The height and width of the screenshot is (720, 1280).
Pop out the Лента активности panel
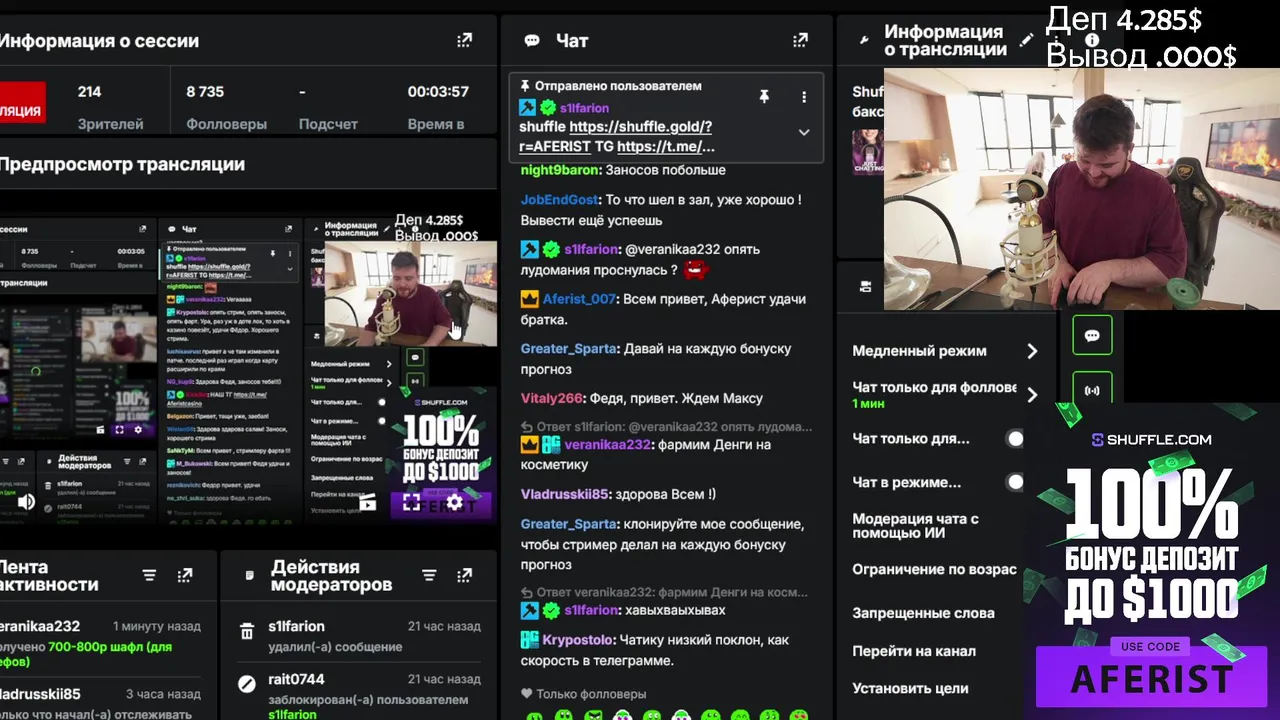[185, 575]
